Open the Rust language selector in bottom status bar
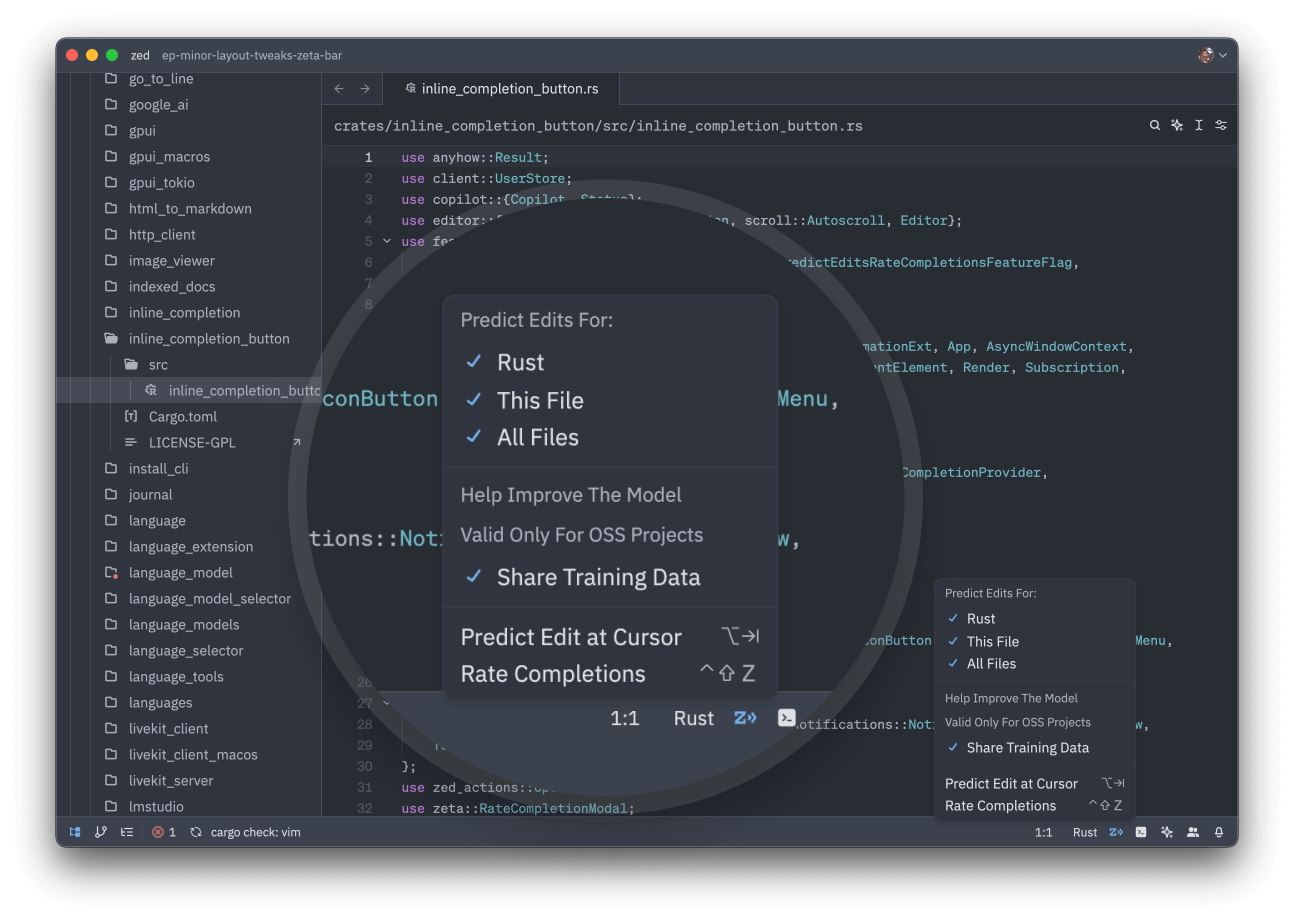Viewport: 1294px width, 921px height. pos(1085,832)
